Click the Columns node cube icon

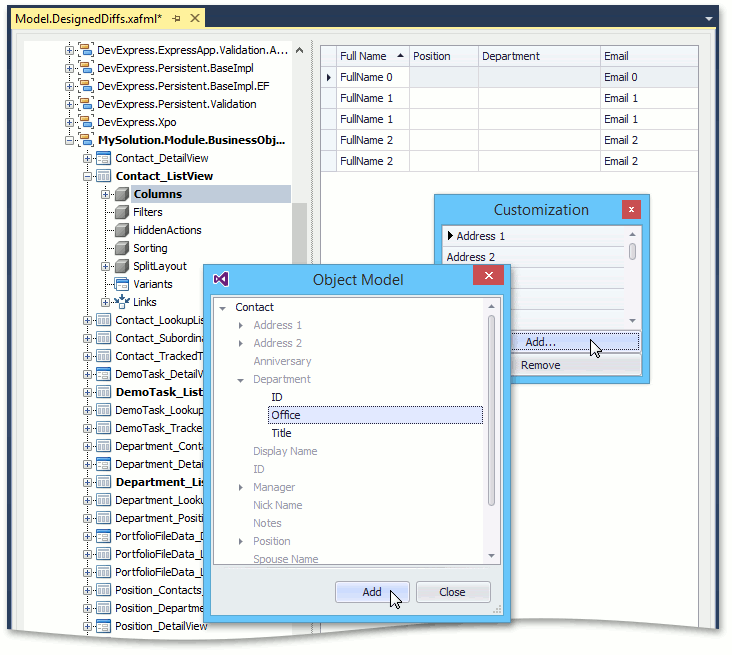coord(122,194)
